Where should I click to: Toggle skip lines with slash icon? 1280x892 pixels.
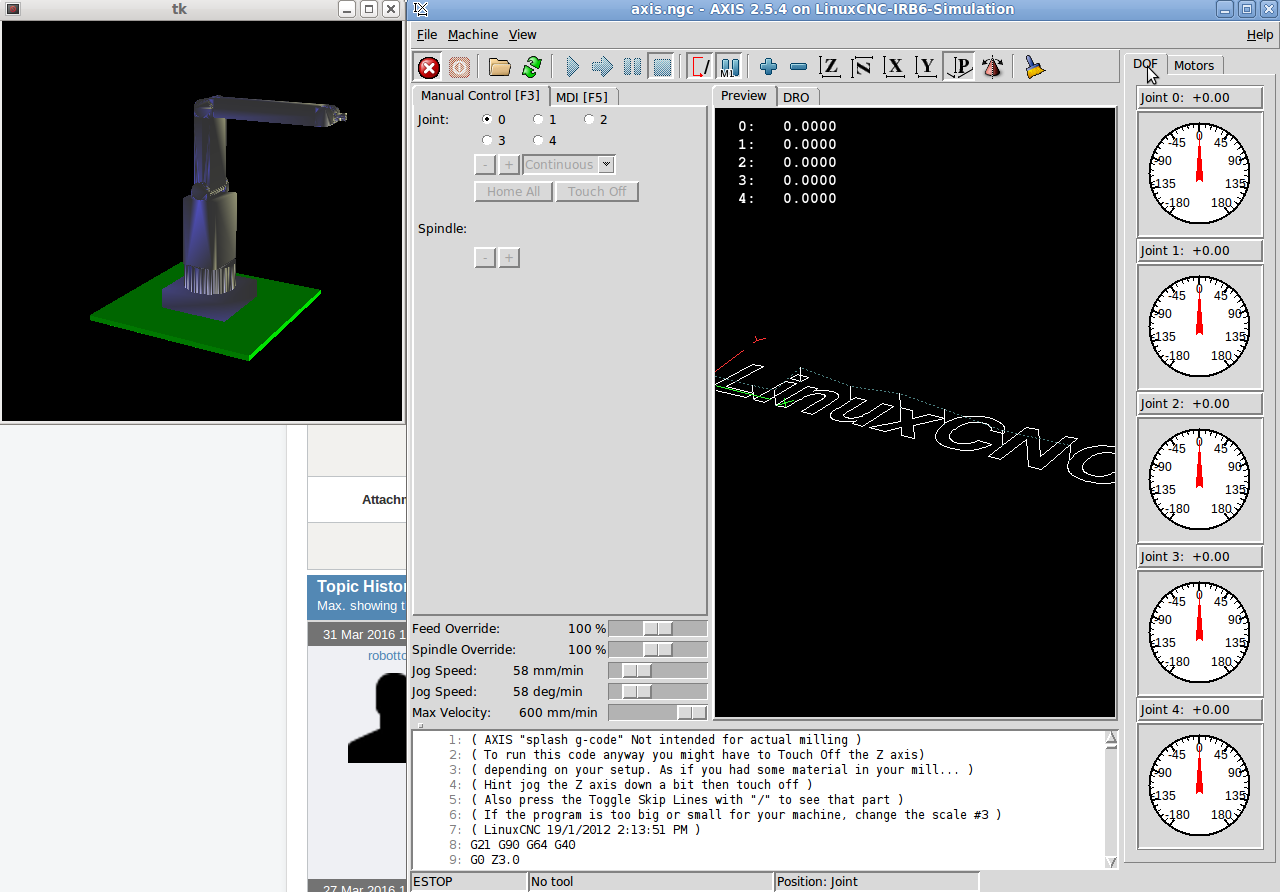[701, 67]
